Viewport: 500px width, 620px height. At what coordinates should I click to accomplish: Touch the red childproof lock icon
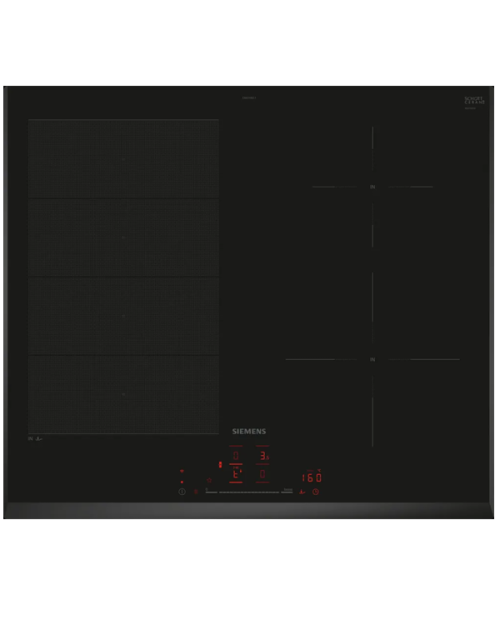coord(196,492)
